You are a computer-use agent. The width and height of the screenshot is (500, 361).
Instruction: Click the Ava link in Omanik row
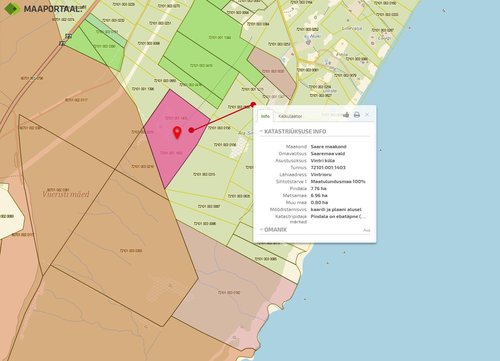366,230
